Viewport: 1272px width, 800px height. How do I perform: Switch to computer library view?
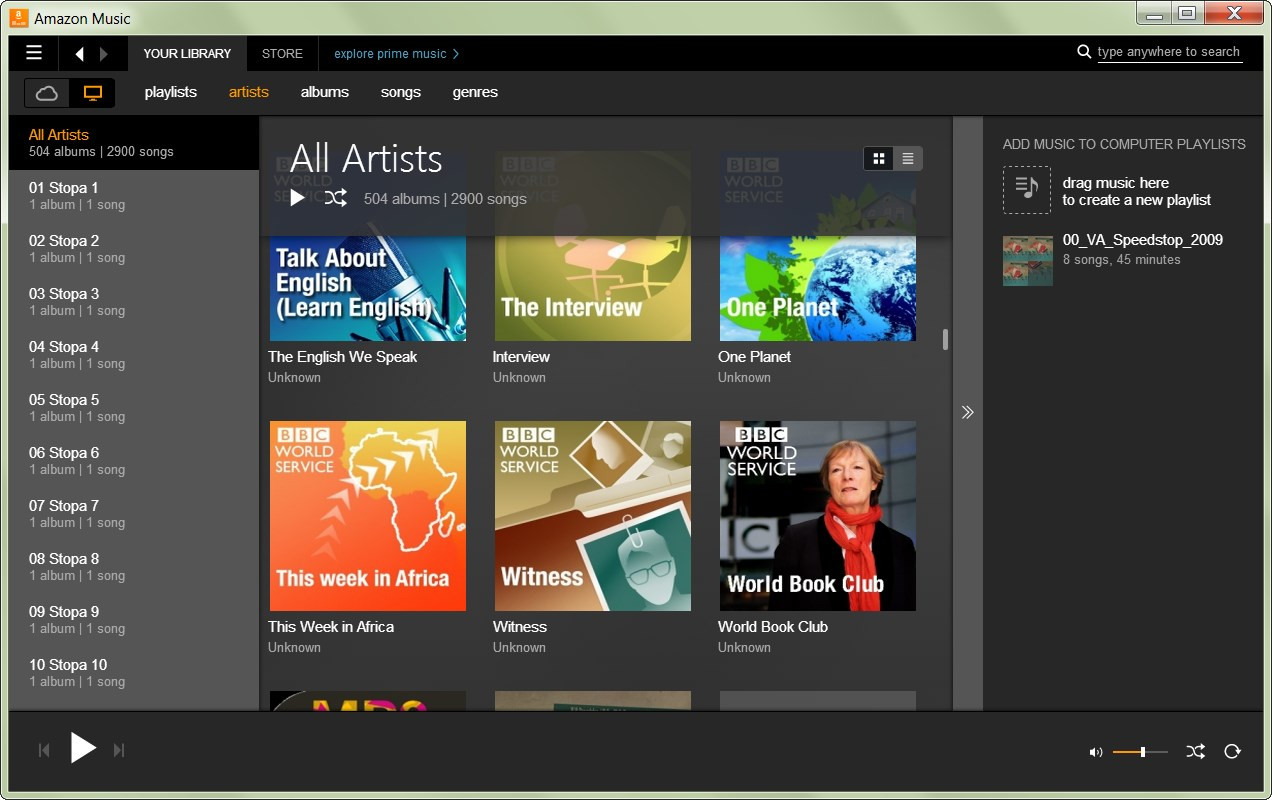click(x=93, y=93)
